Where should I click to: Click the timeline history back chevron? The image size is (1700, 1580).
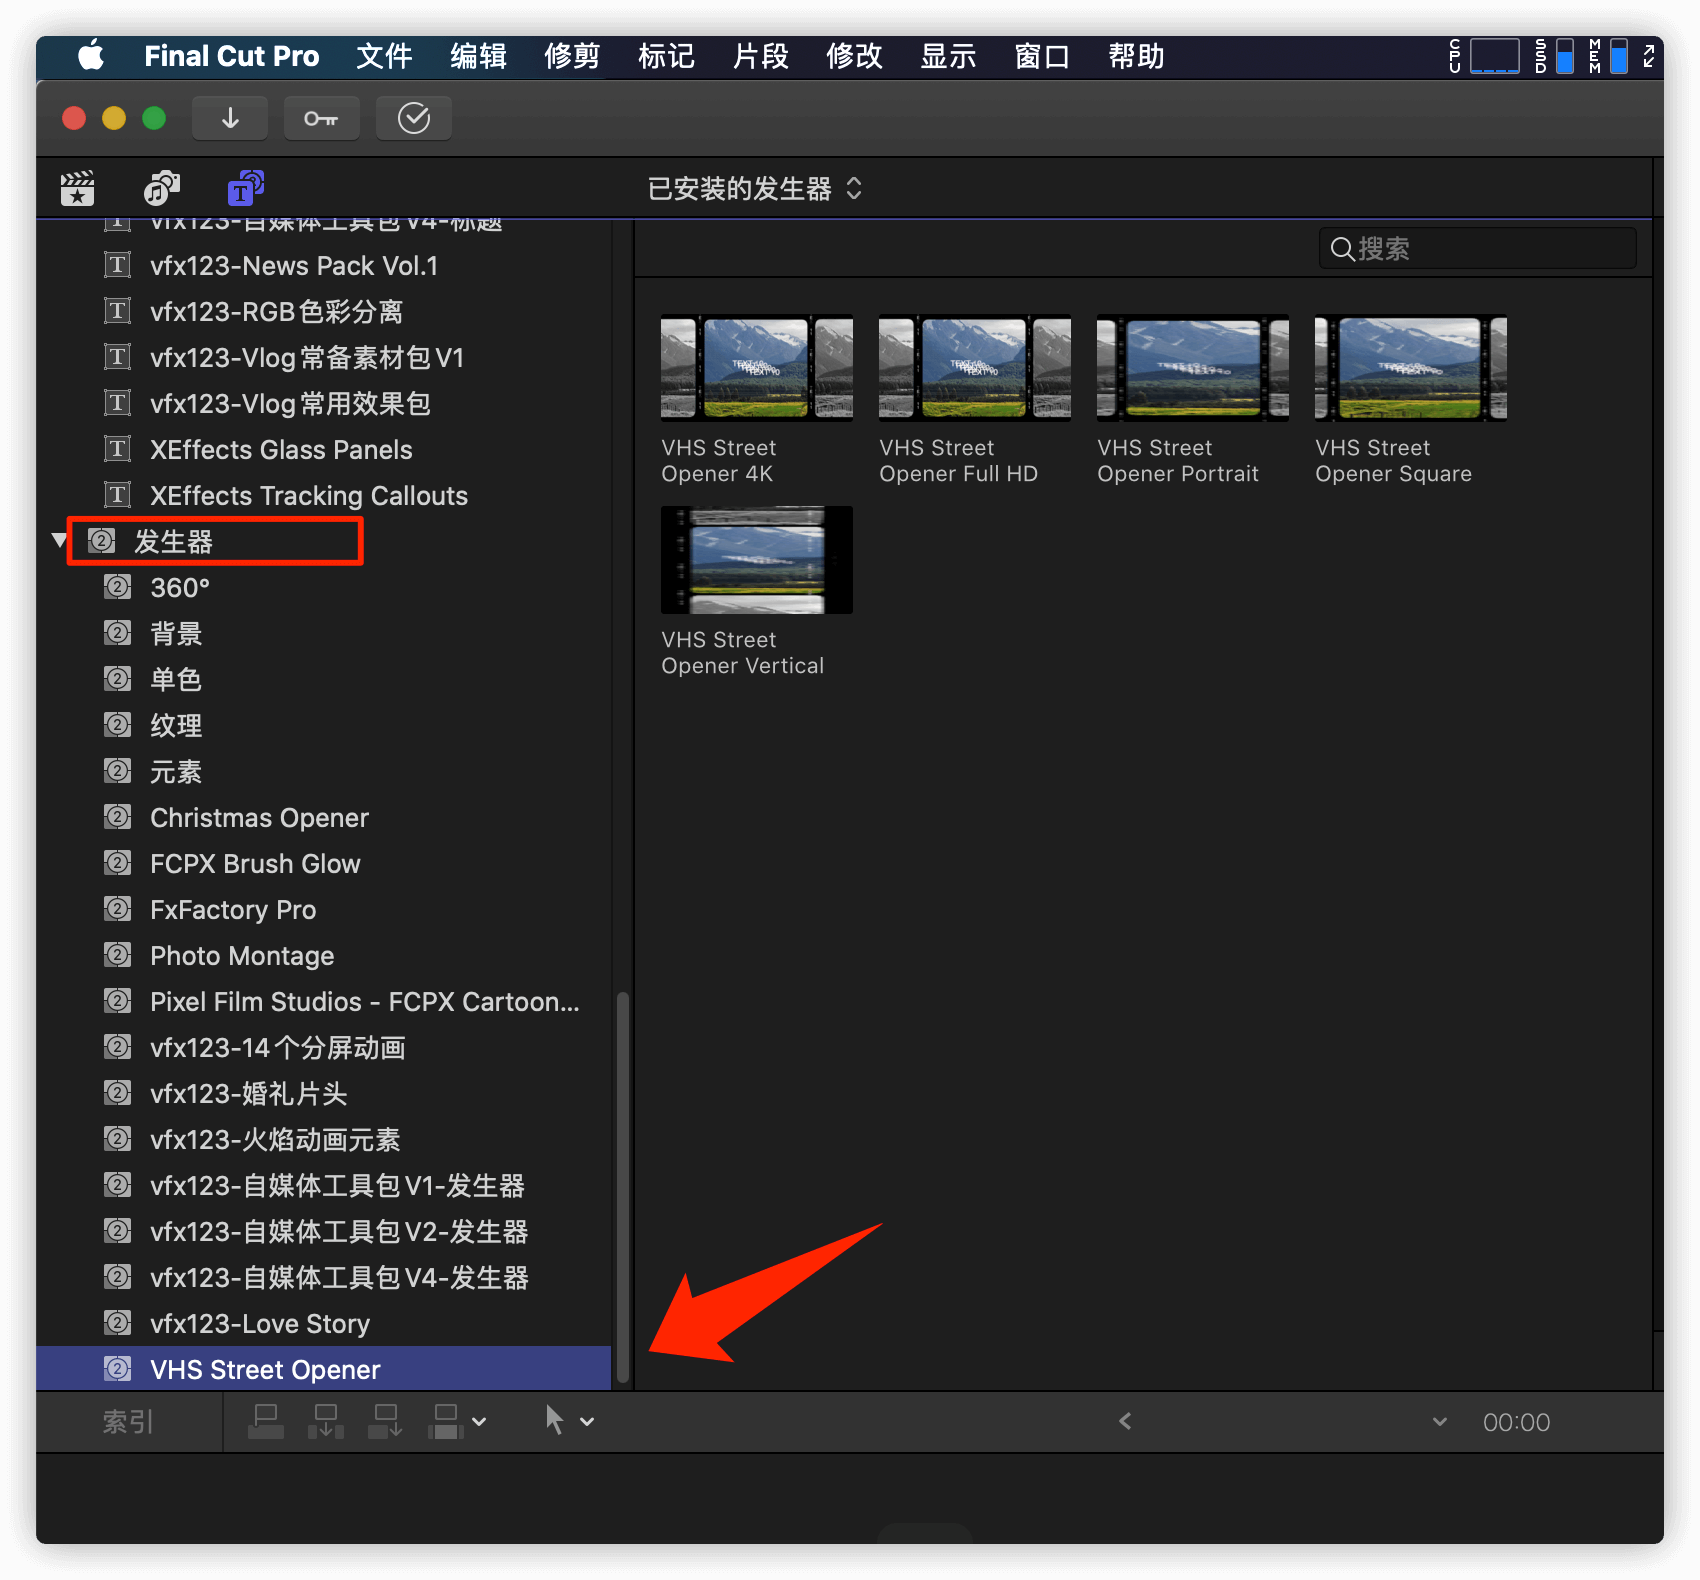click(x=1125, y=1421)
